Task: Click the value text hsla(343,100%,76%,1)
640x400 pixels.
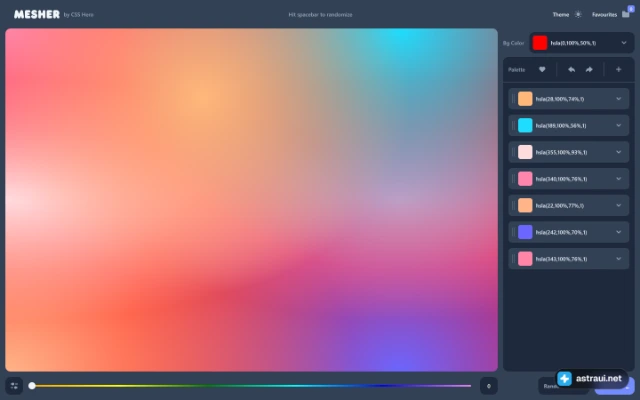Action: point(561,259)
